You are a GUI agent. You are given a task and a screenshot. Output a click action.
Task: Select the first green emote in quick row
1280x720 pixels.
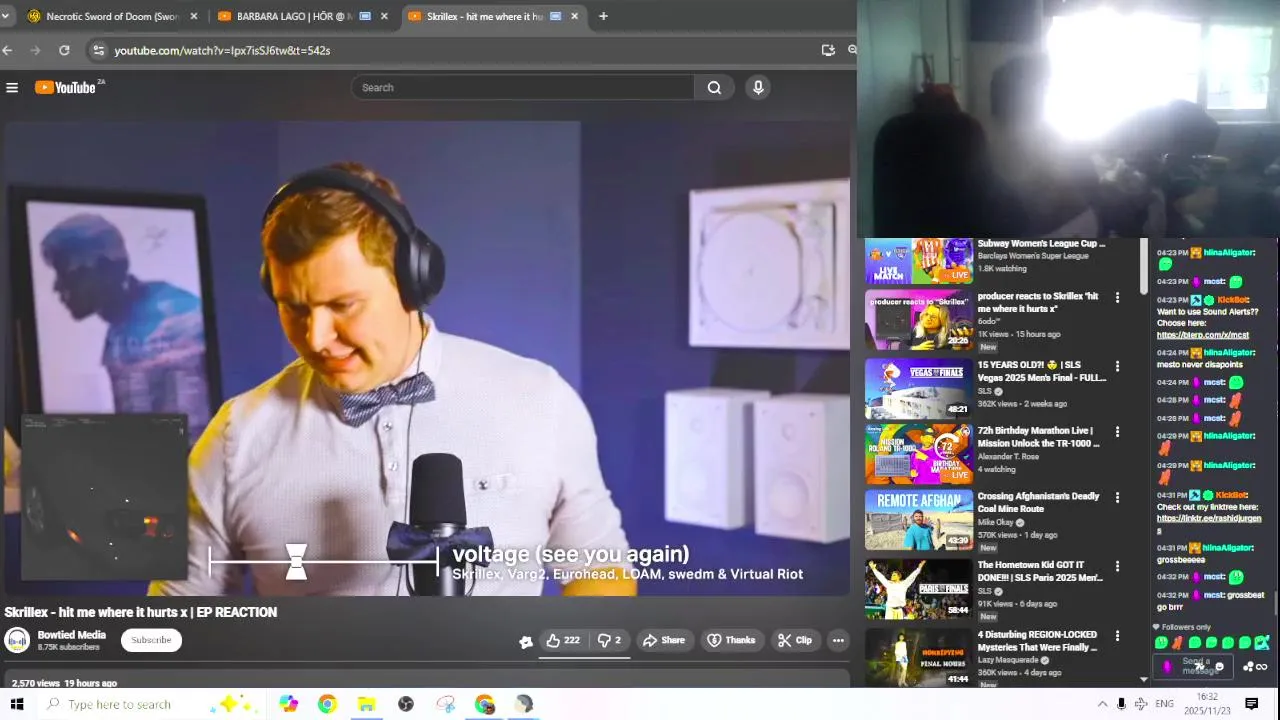pyautogui.click(x=1161, y=643)
